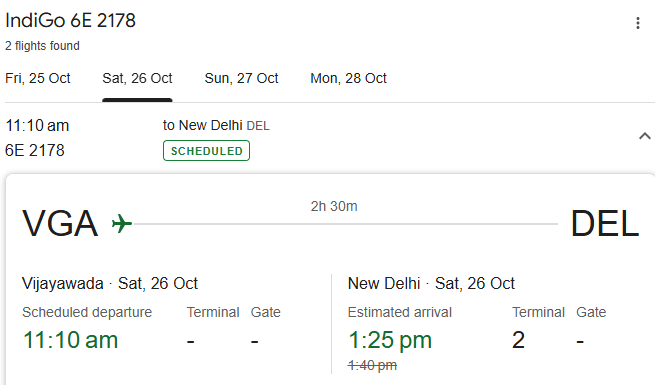
Task: Click the SCHEDULED status badge
Action: pyautogui.click(x=206, y=151)
